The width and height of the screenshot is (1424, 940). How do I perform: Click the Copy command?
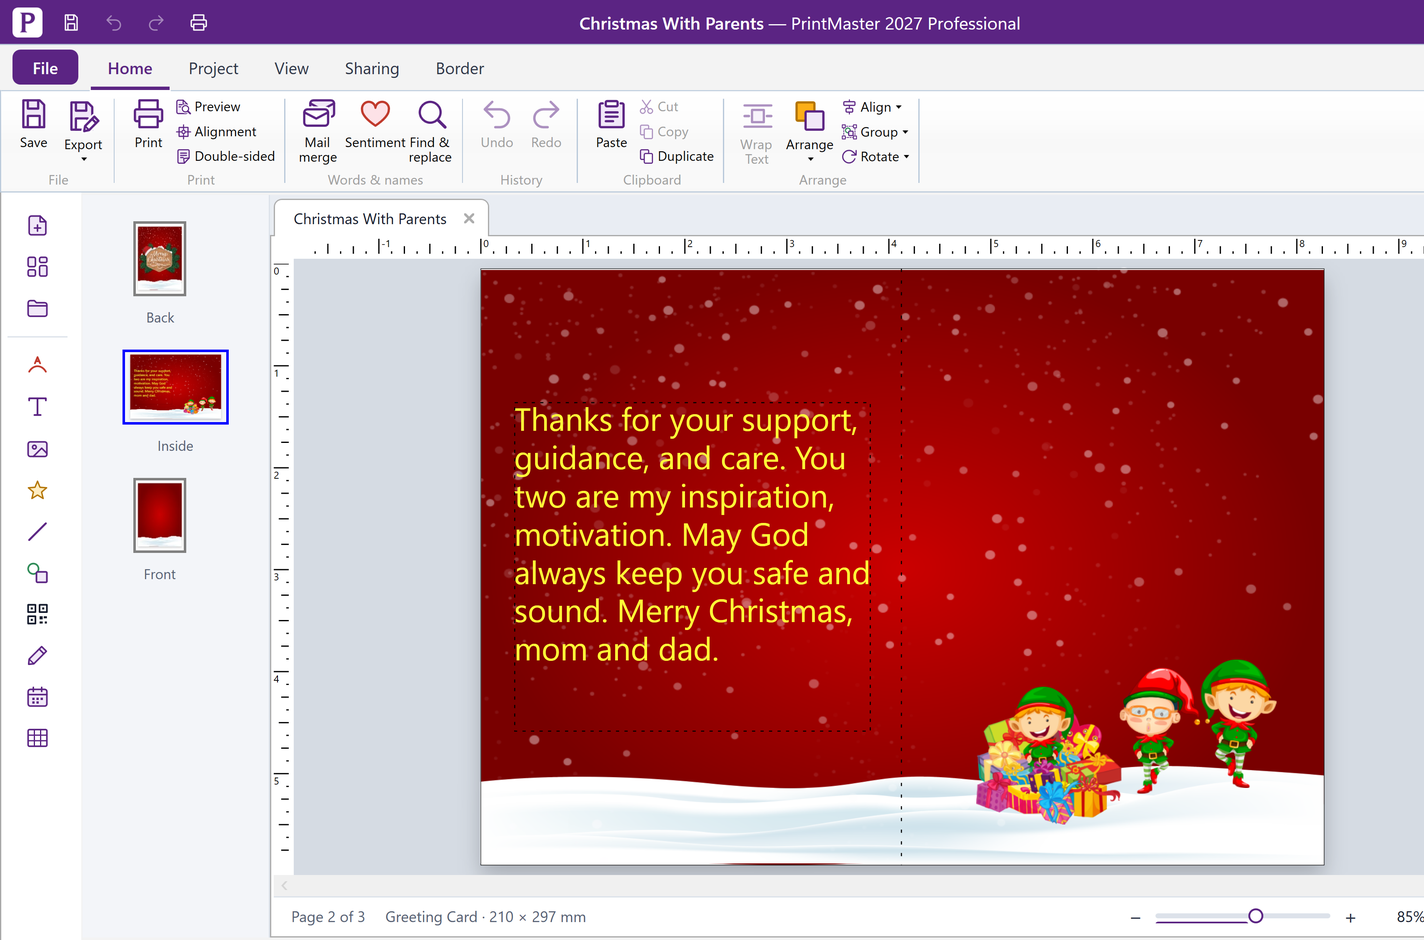pyautogui.click(x=664, y=132)
